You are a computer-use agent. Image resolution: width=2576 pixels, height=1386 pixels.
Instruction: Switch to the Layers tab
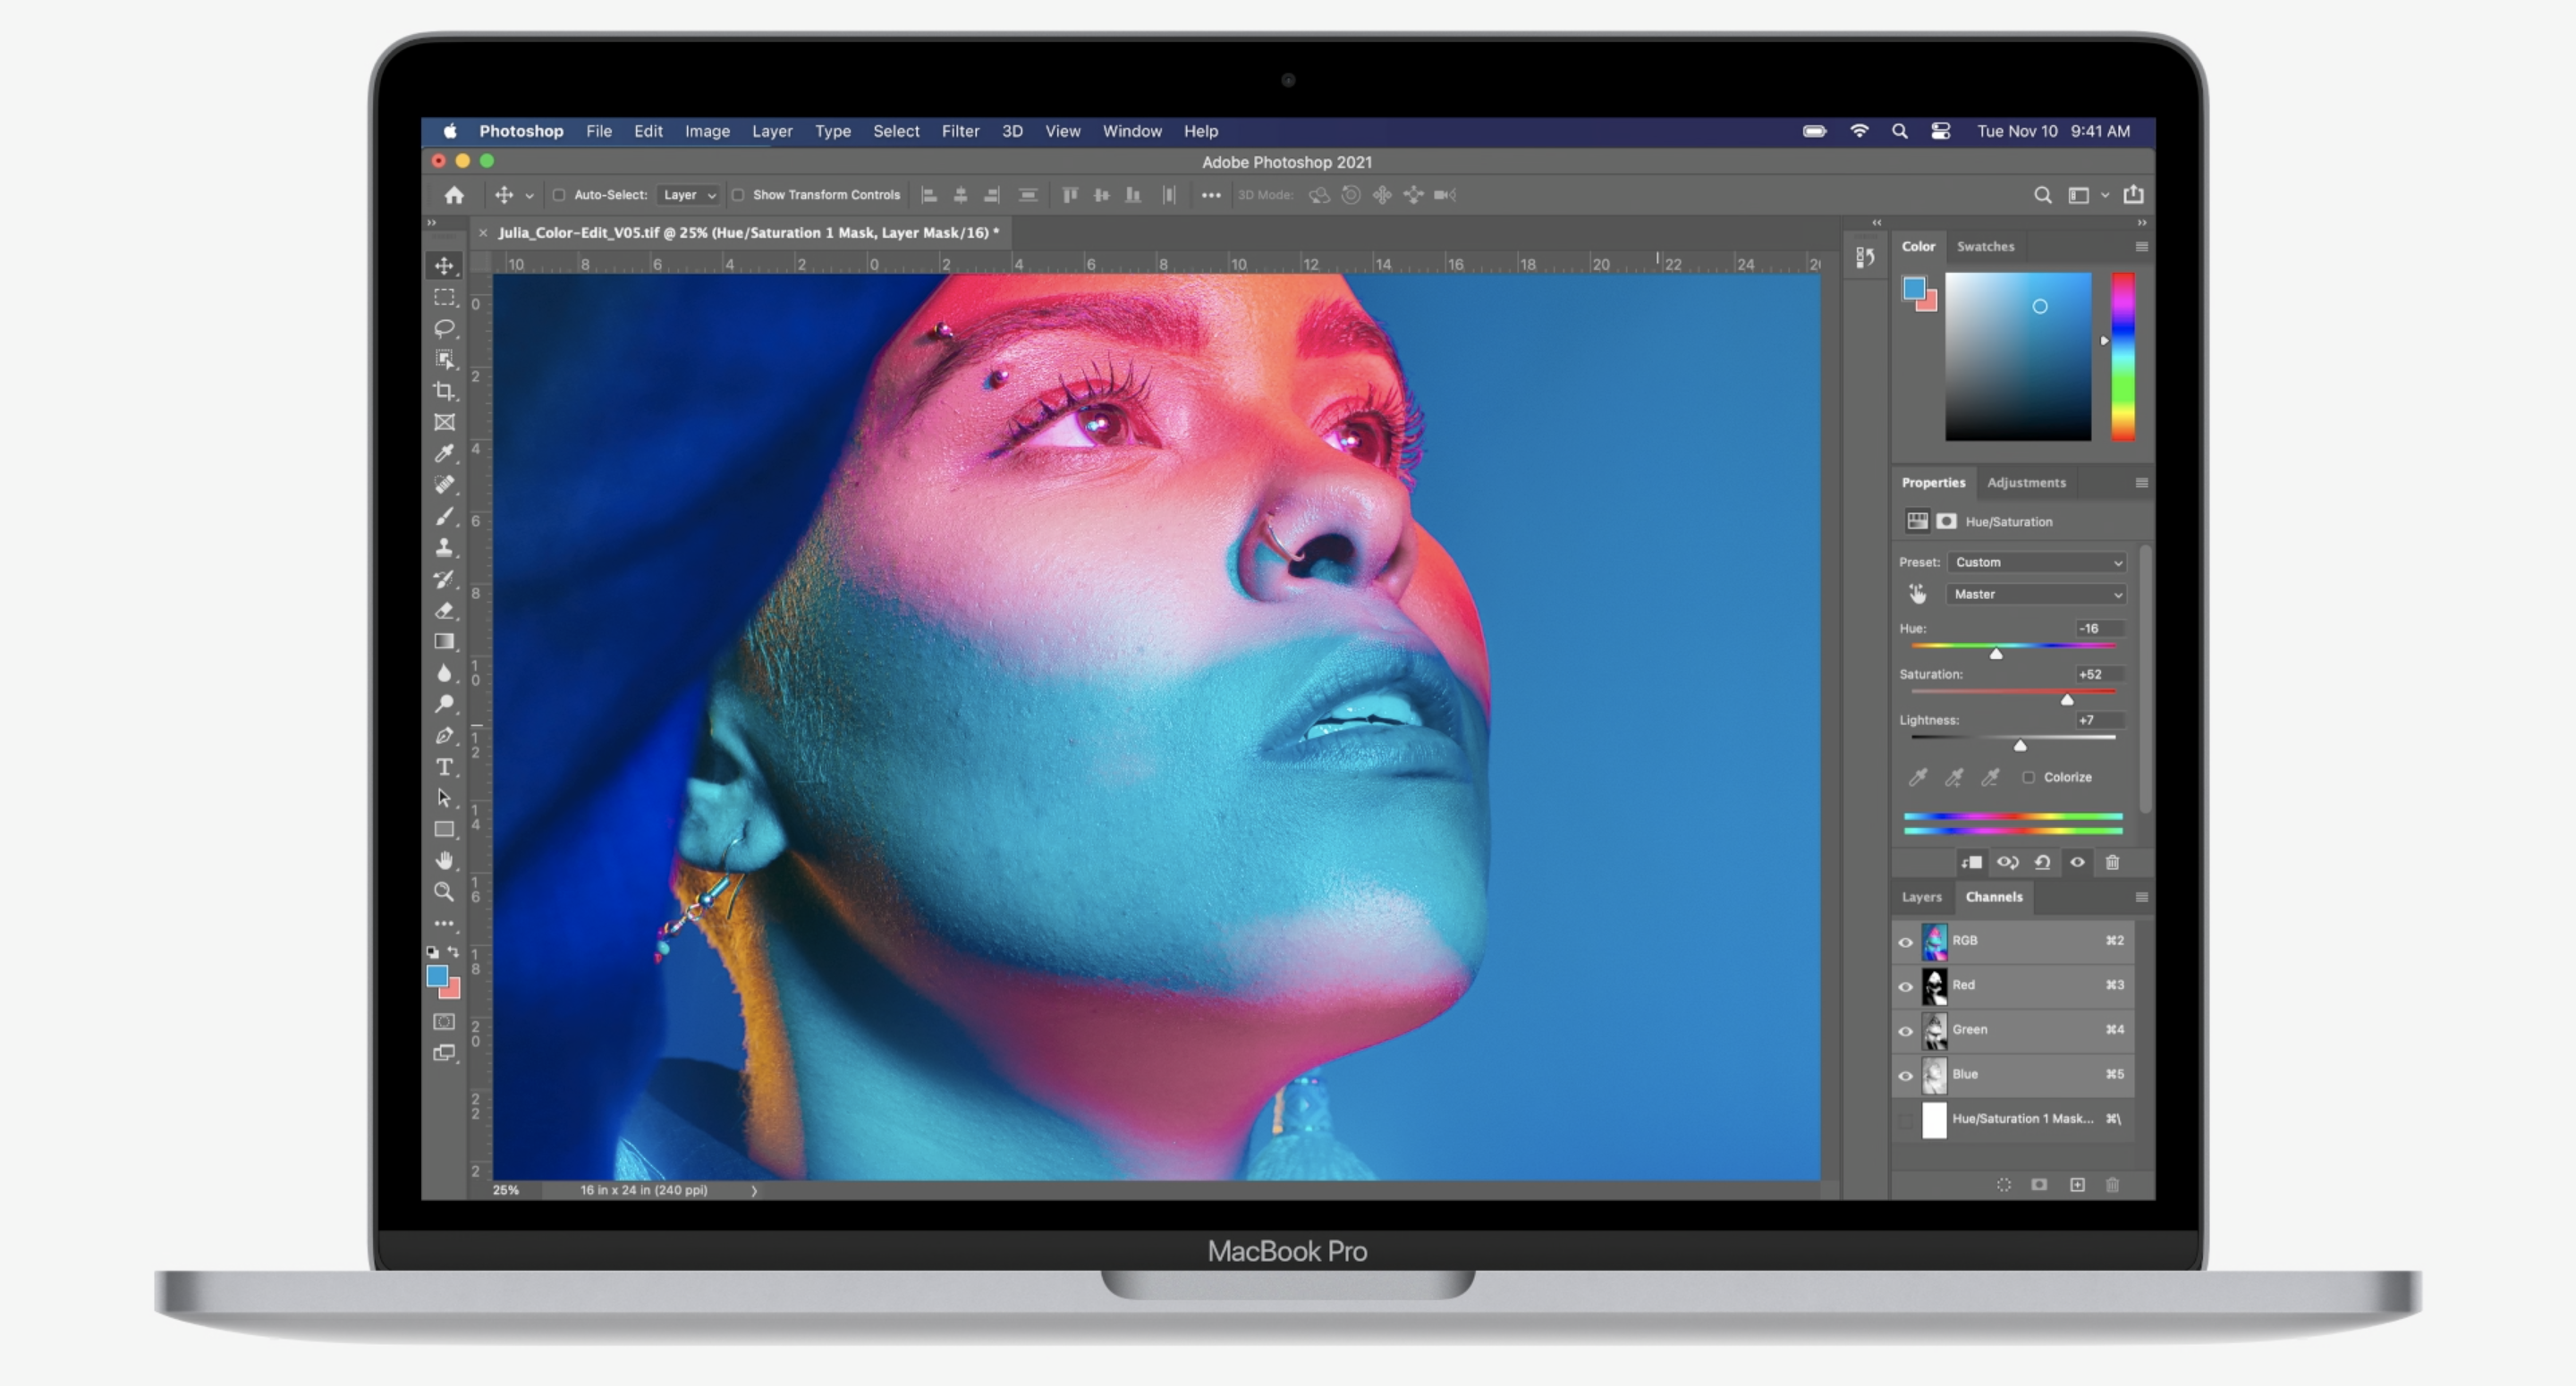(x=1921, y=897)
